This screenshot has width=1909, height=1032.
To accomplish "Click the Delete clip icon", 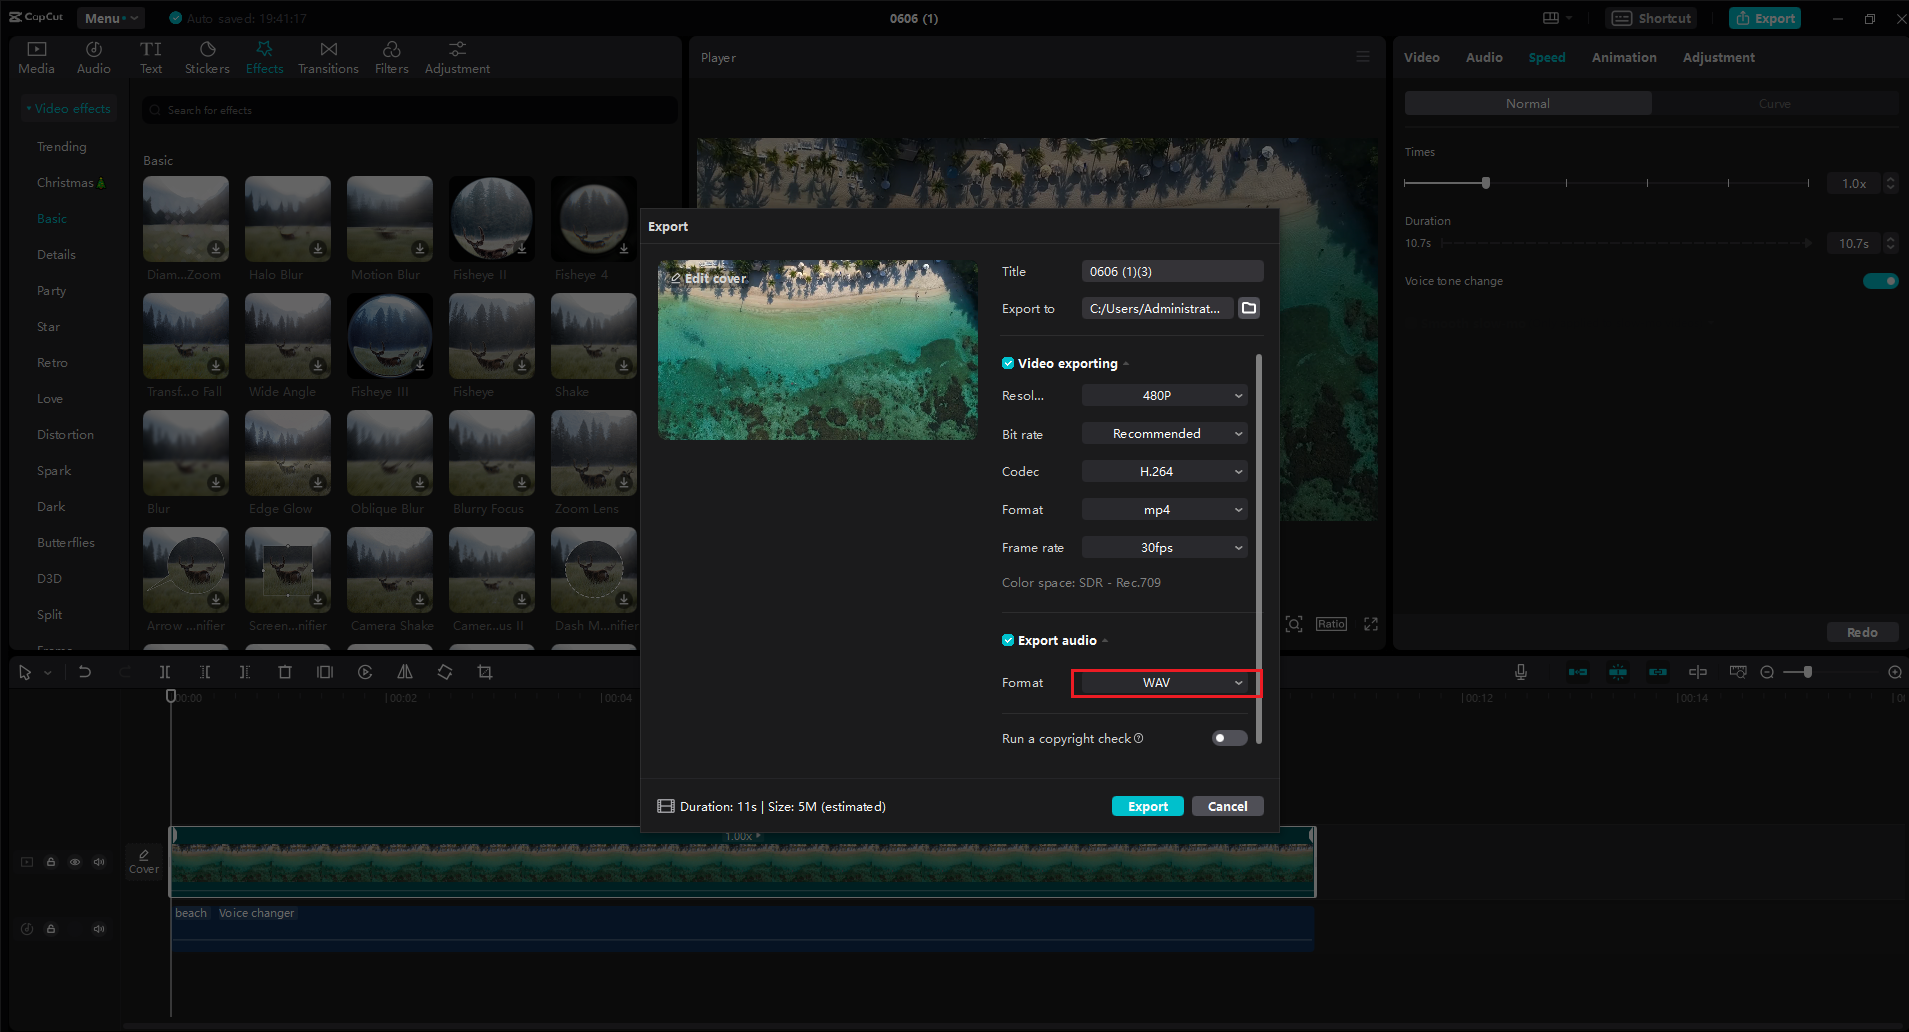I will pos(285,671).
